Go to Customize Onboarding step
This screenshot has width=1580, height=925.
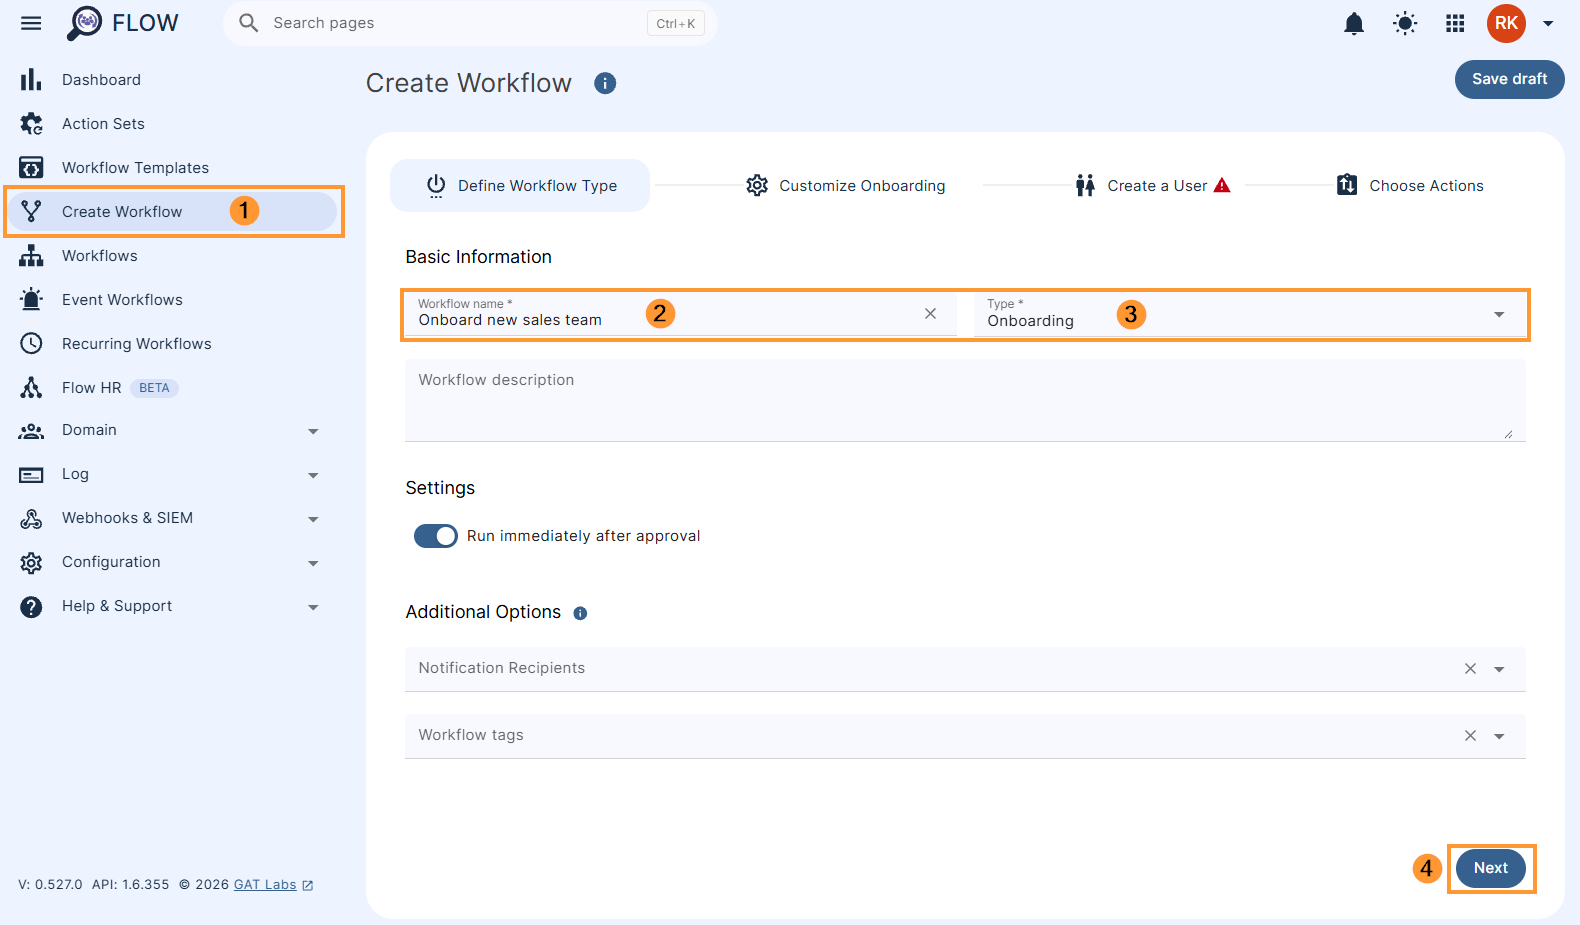(x=846, y=185)
